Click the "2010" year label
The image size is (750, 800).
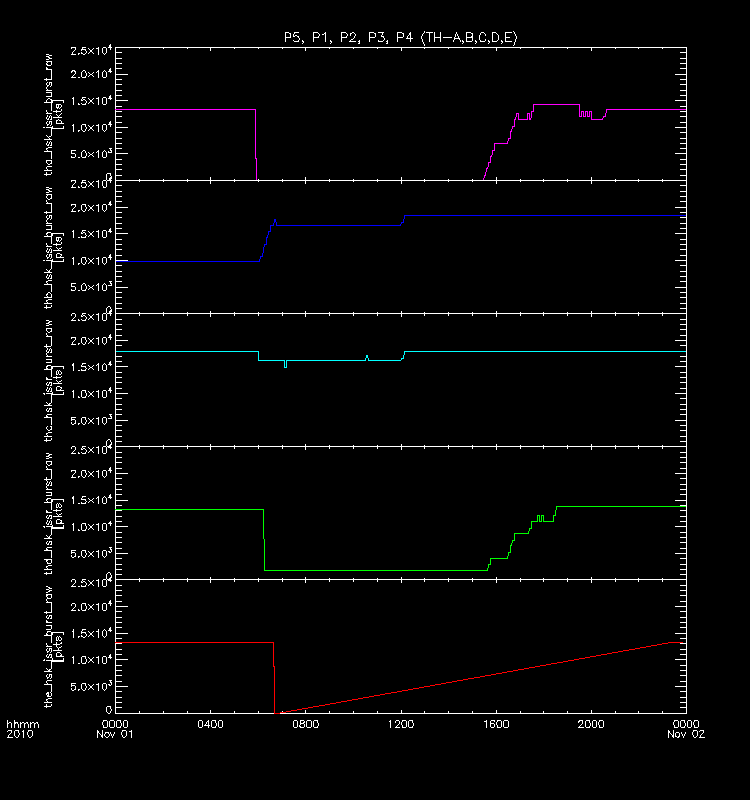pyautogui.click(x=20, y=734)
